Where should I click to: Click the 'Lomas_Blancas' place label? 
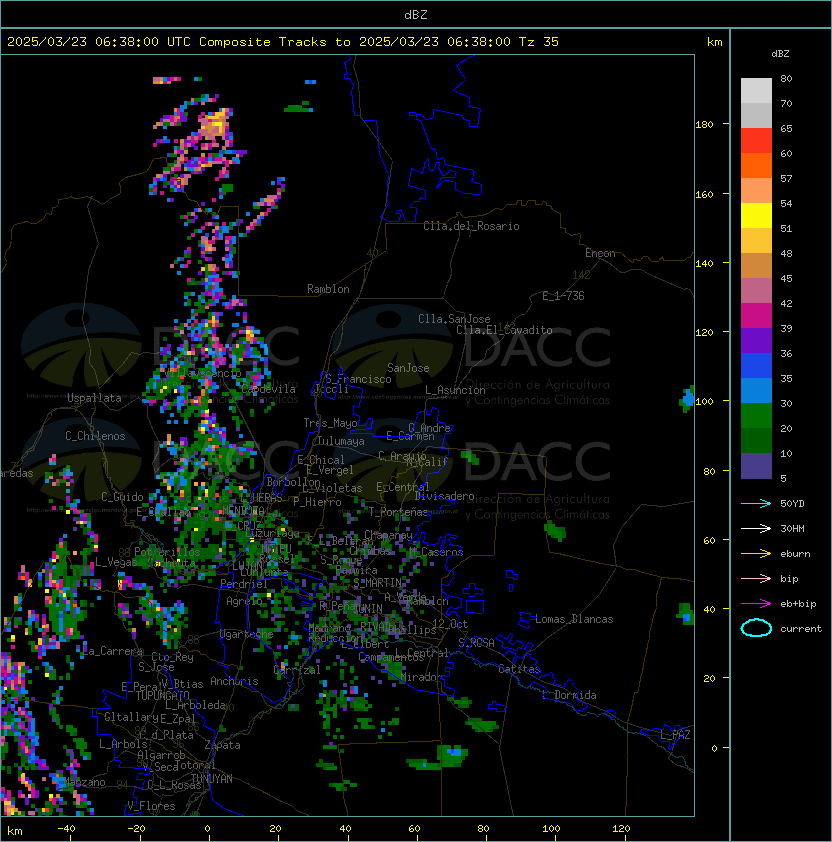[574, 619]
